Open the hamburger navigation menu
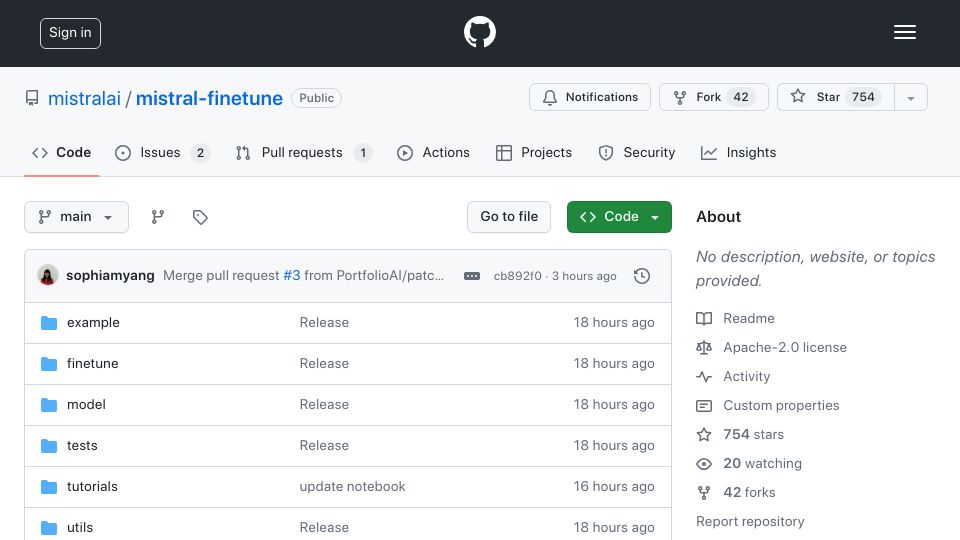Screen dimensions: 960x540 (904, 32)
